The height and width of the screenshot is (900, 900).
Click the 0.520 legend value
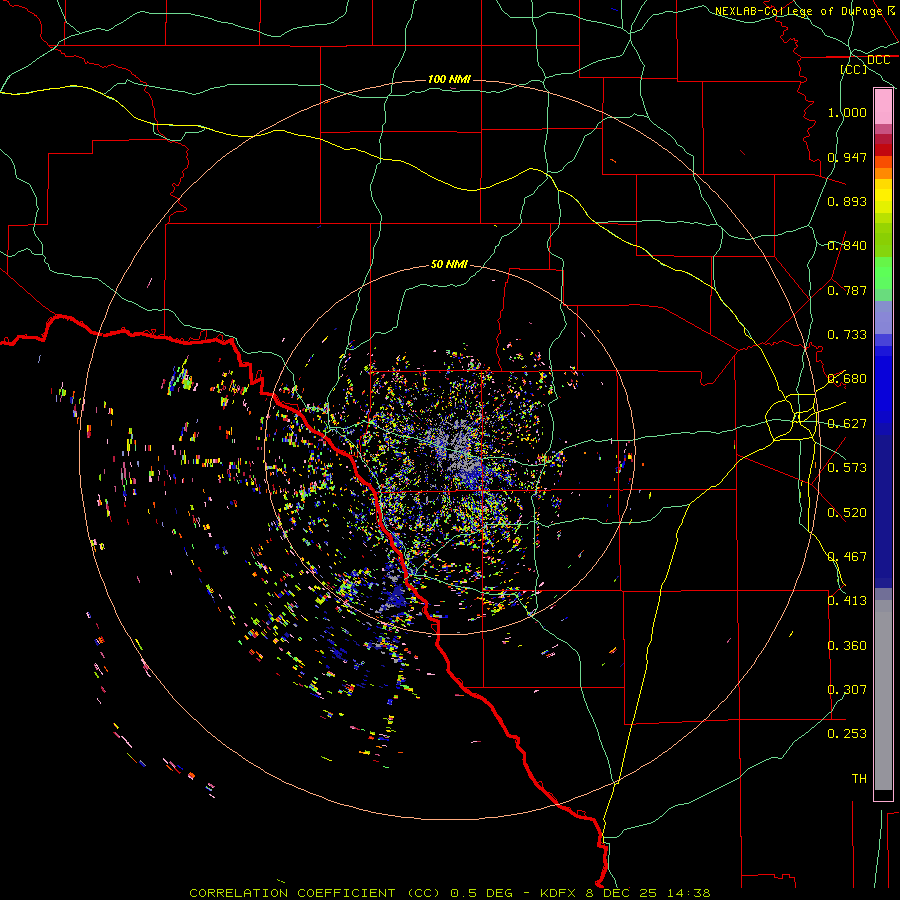point(847,513)
